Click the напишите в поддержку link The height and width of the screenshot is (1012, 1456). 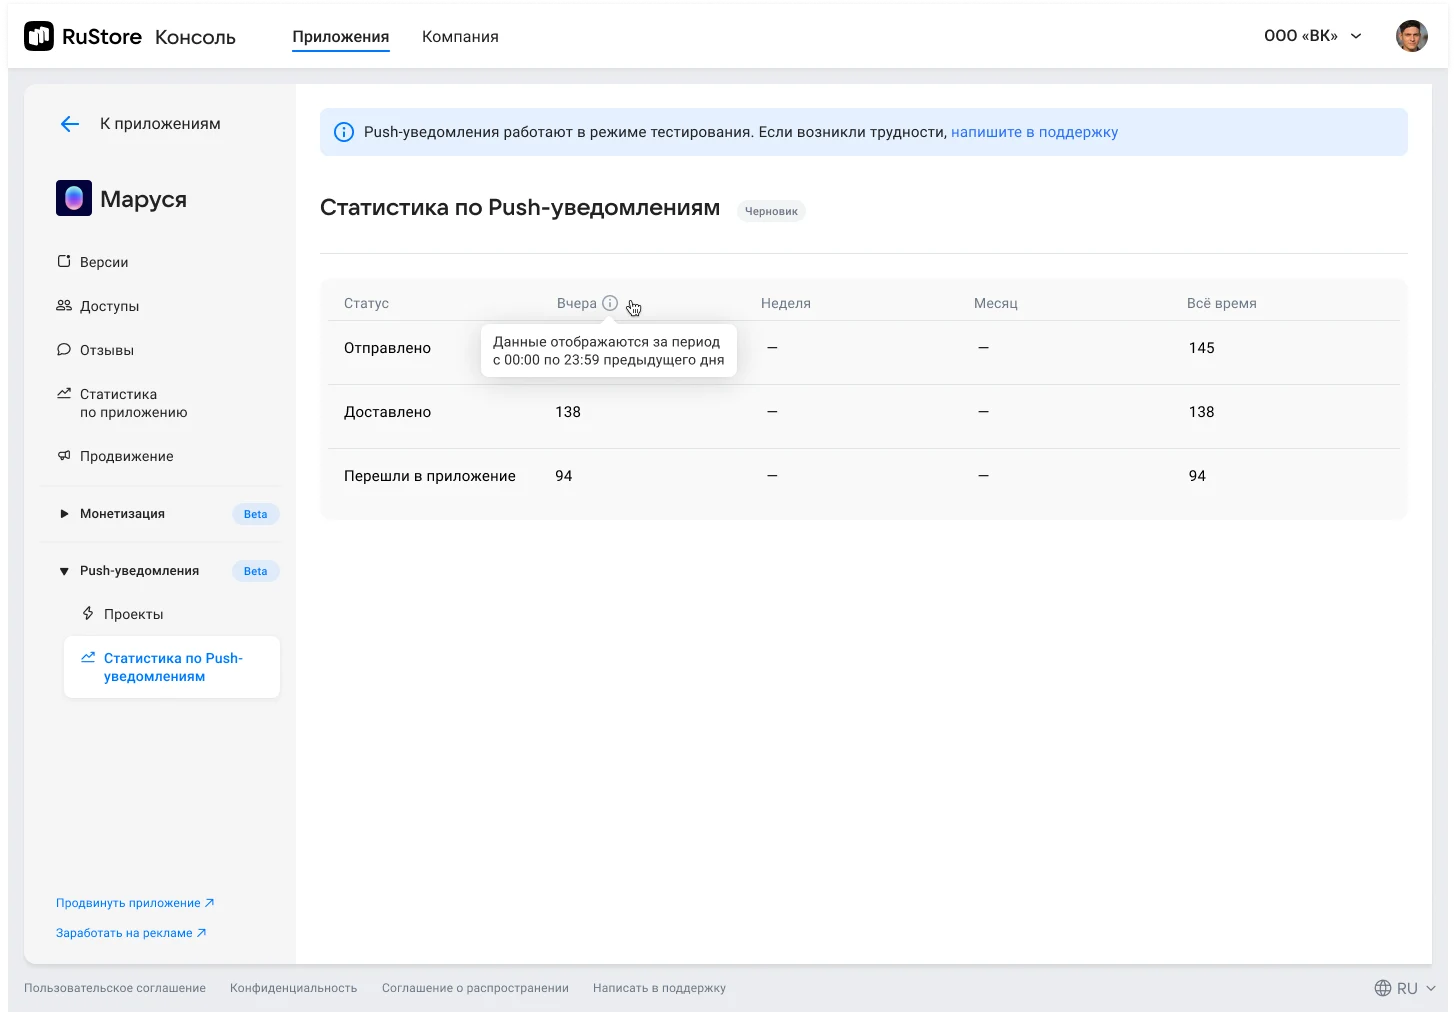[1034, 132]
